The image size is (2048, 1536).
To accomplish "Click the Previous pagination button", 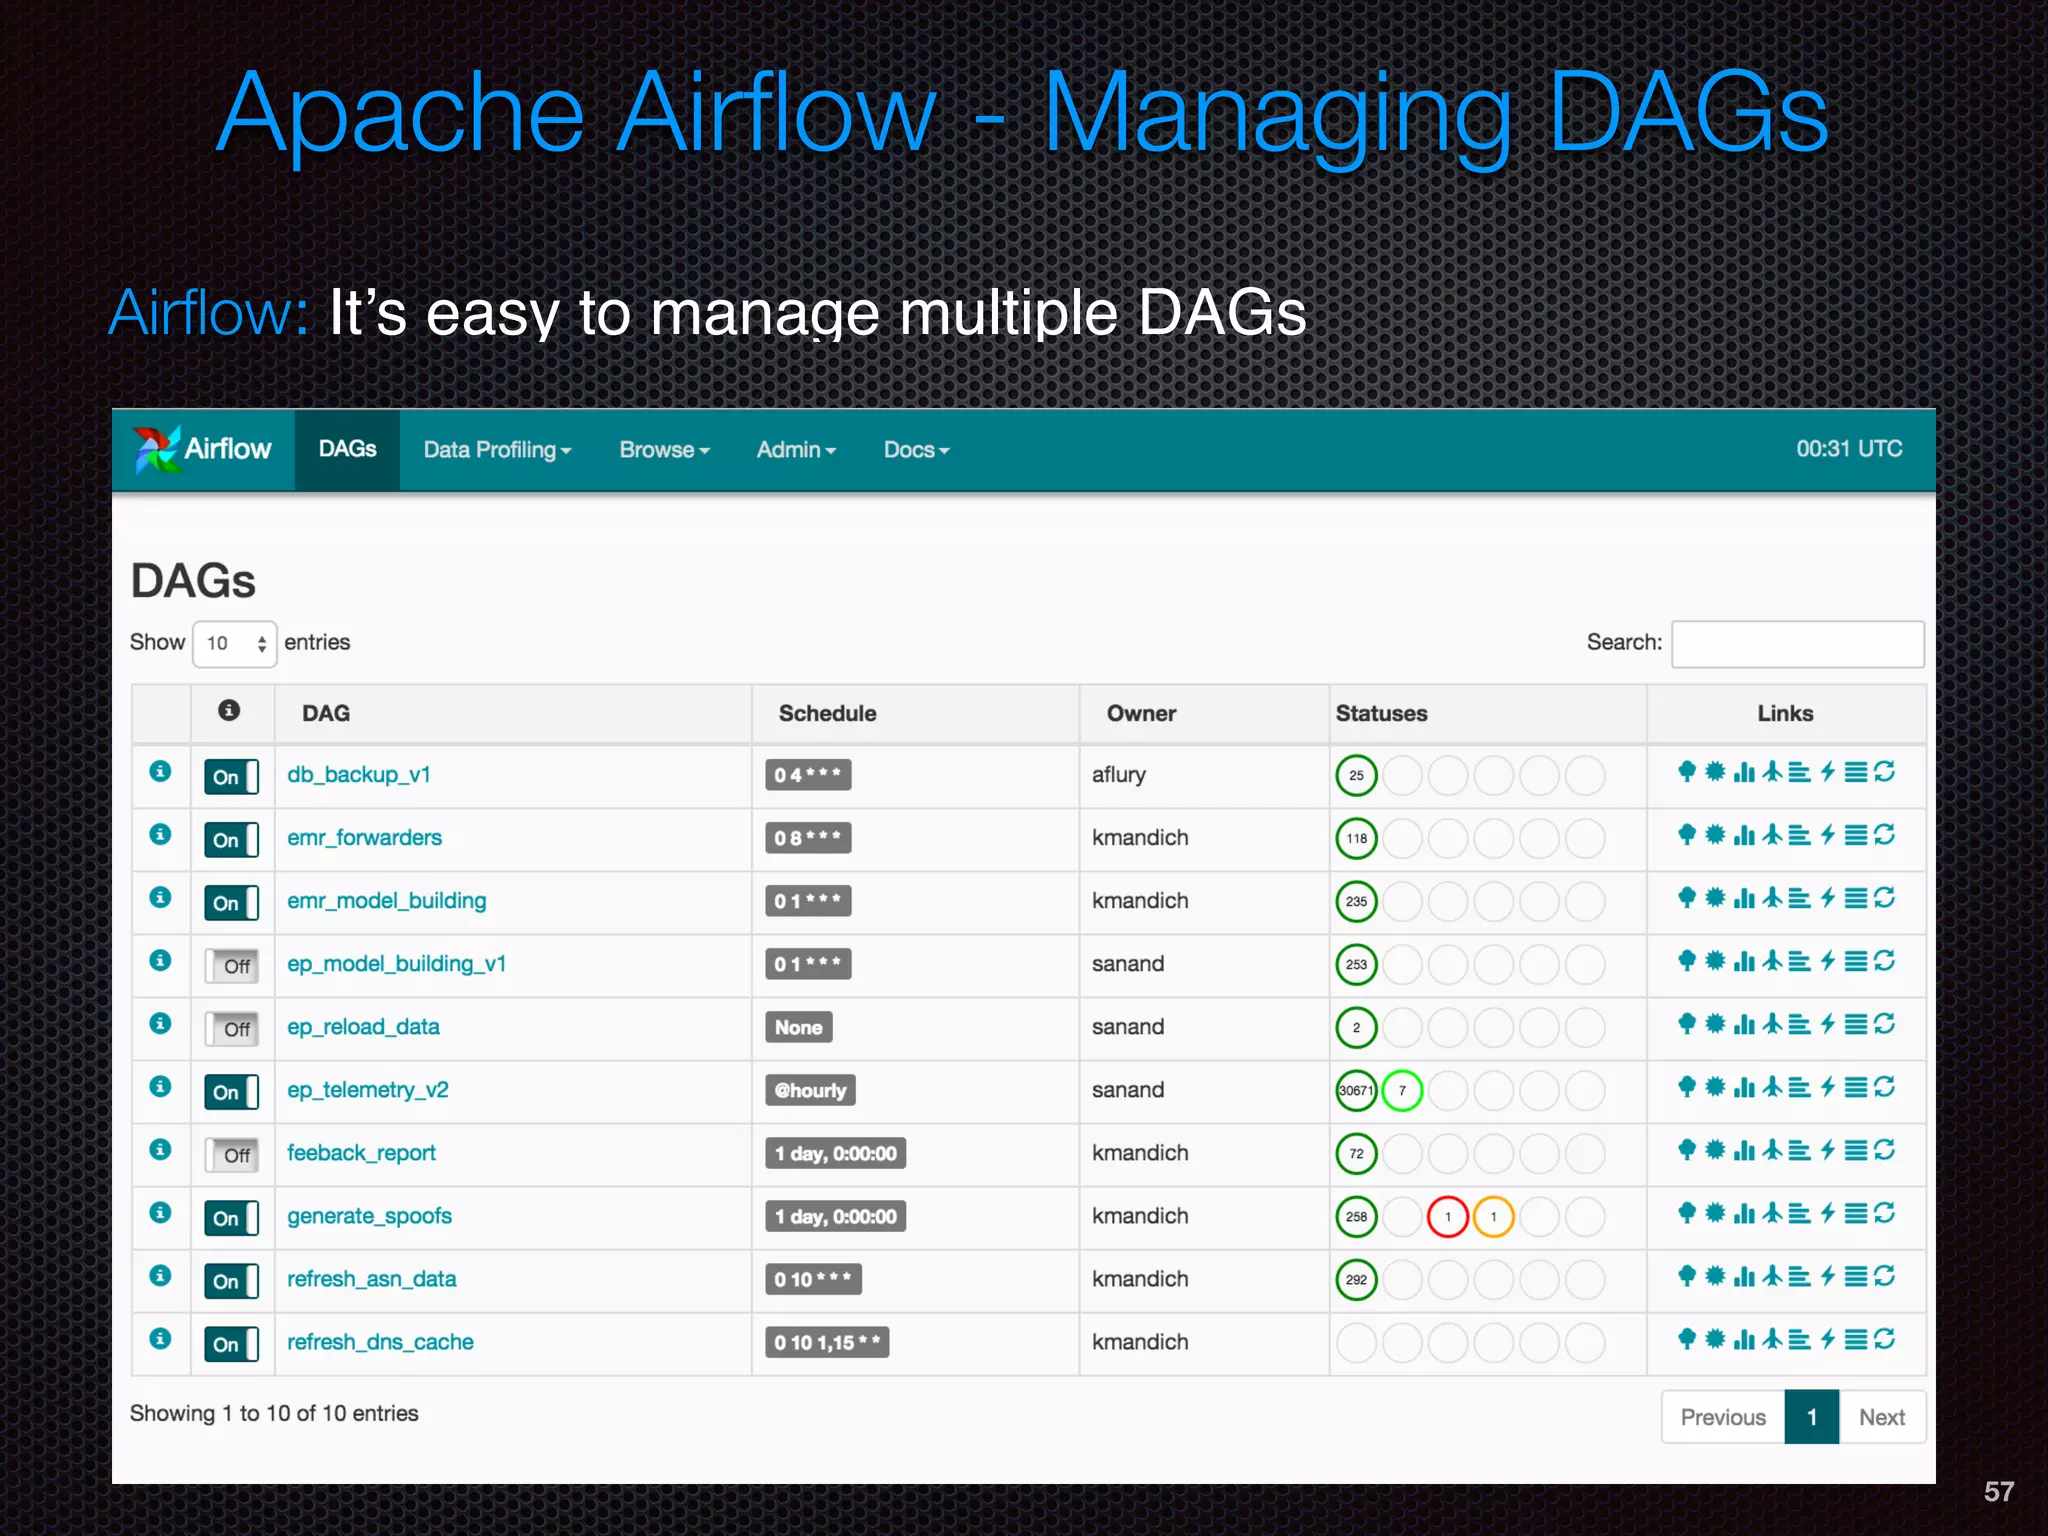I will (x=1723, y=1417).
